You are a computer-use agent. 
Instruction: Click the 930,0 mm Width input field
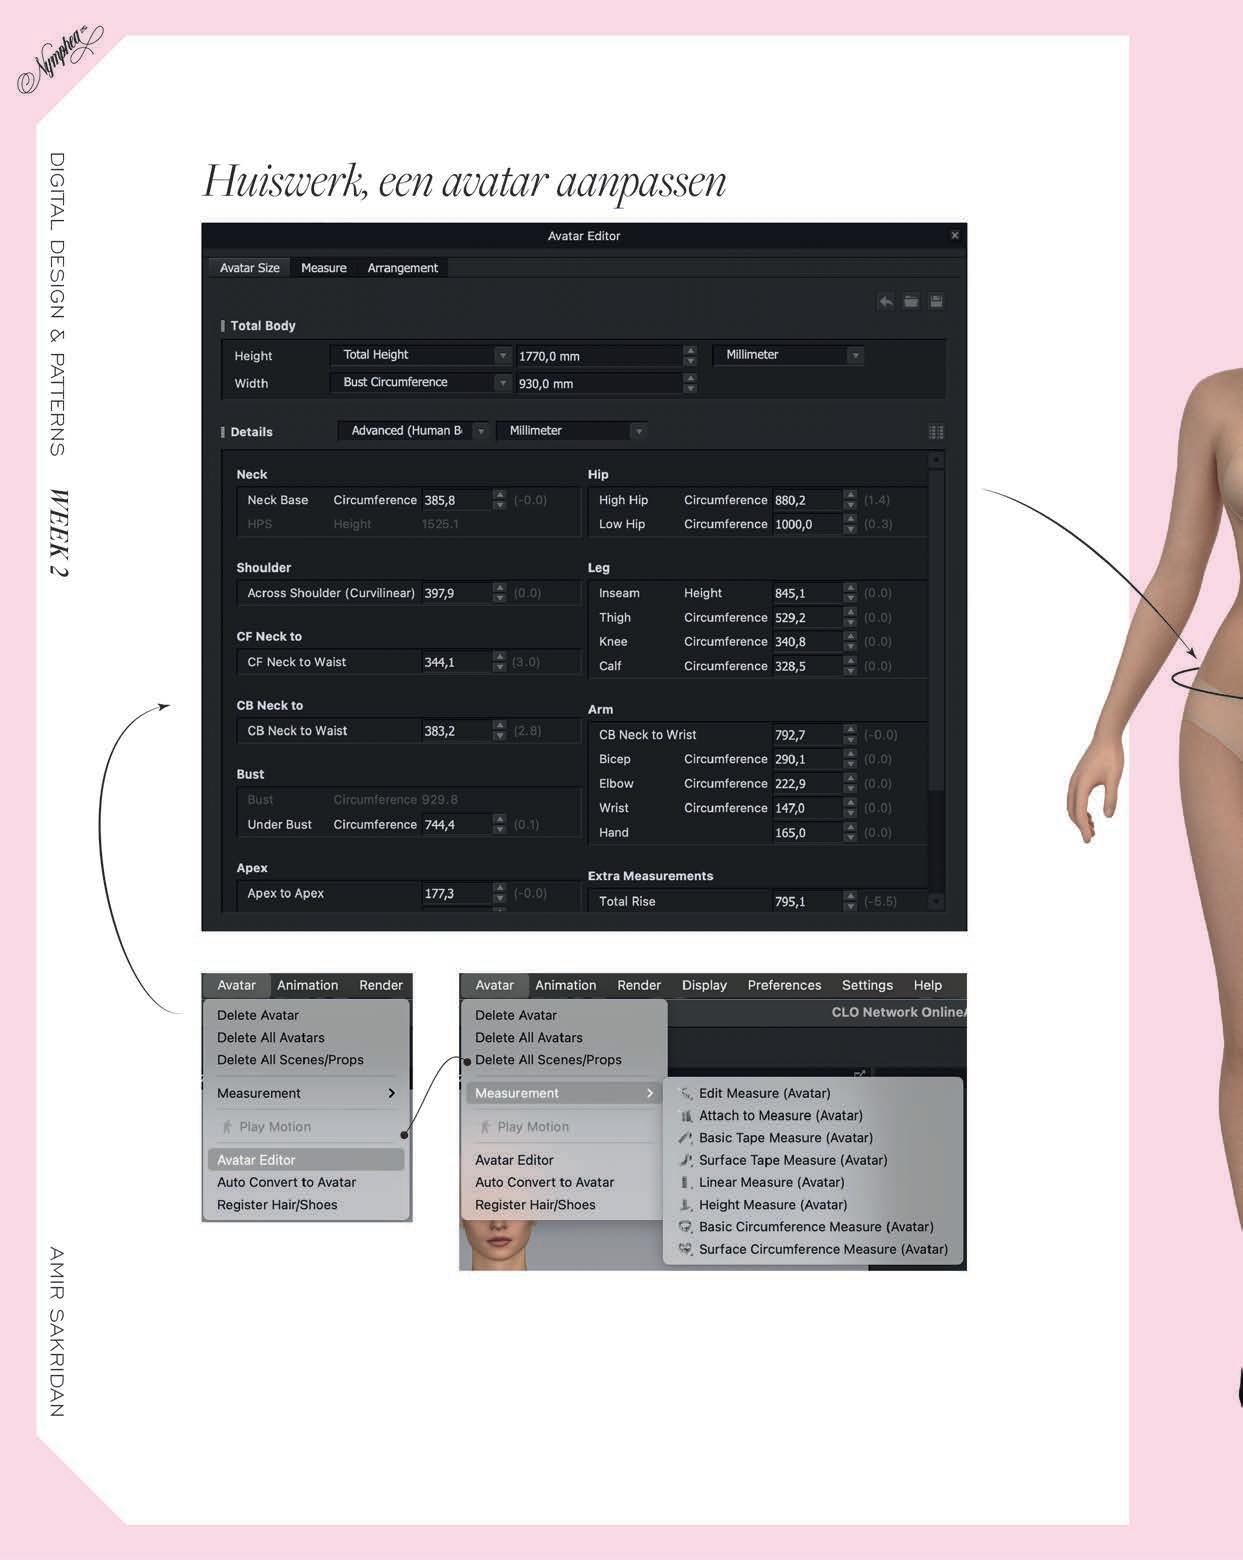[599, 383]
